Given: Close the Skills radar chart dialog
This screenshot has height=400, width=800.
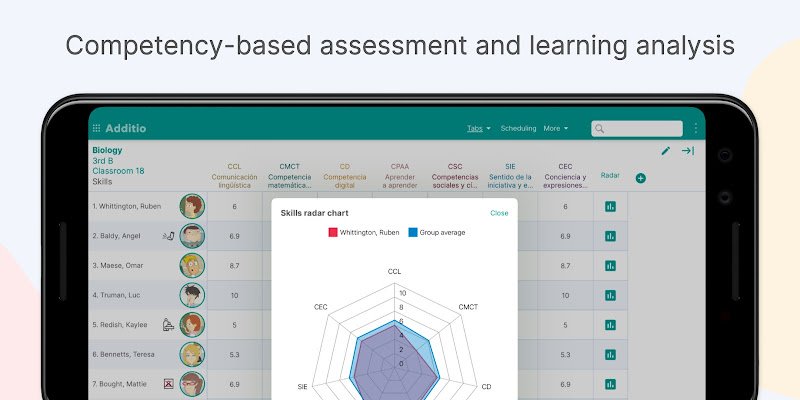Looking at the screenshot, I should 499,213.
